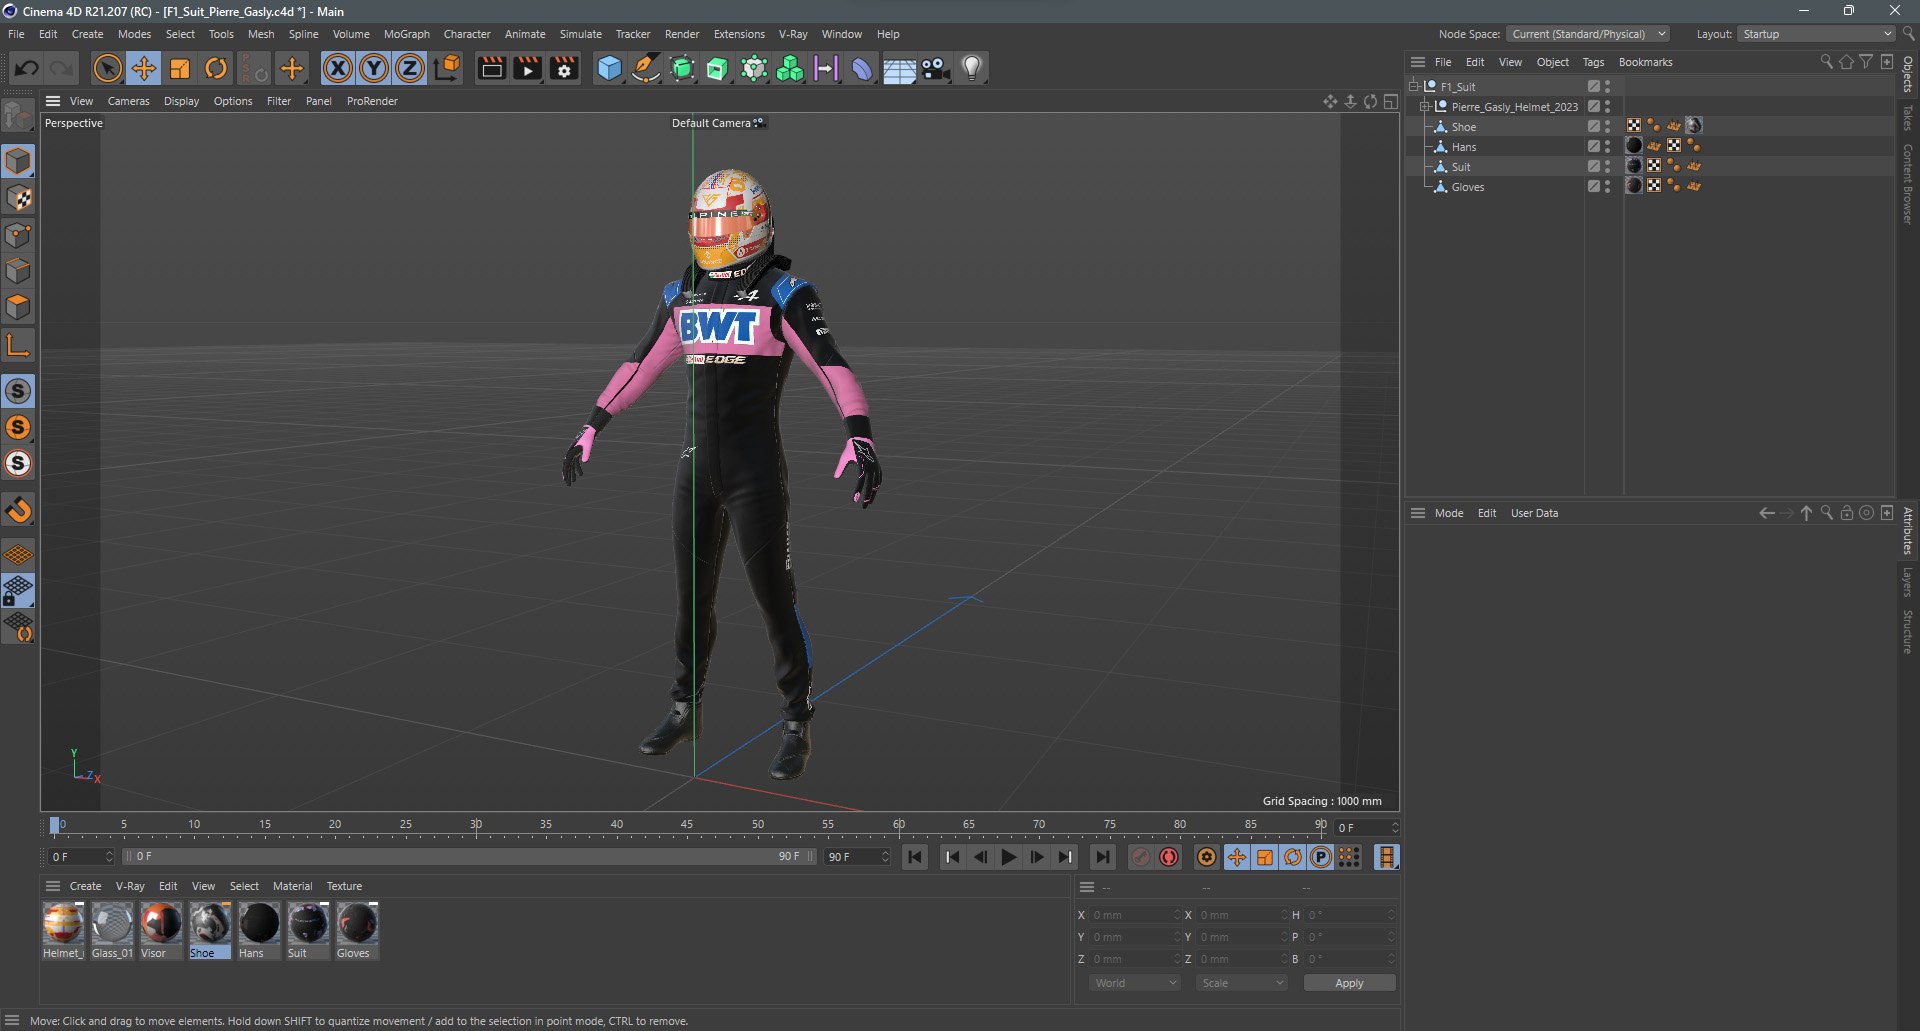Click the Record Active Objects button

click(x=1141, y=857)
